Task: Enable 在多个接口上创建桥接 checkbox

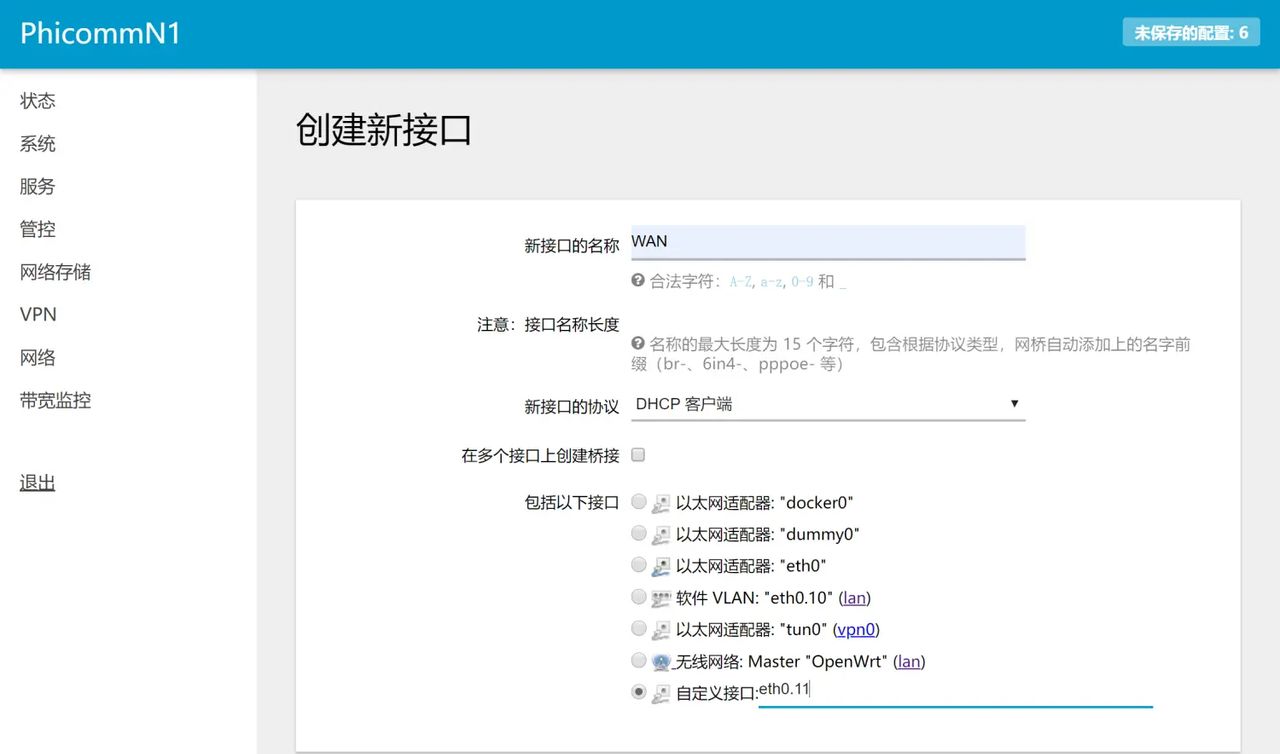Action: pos(638,455)
